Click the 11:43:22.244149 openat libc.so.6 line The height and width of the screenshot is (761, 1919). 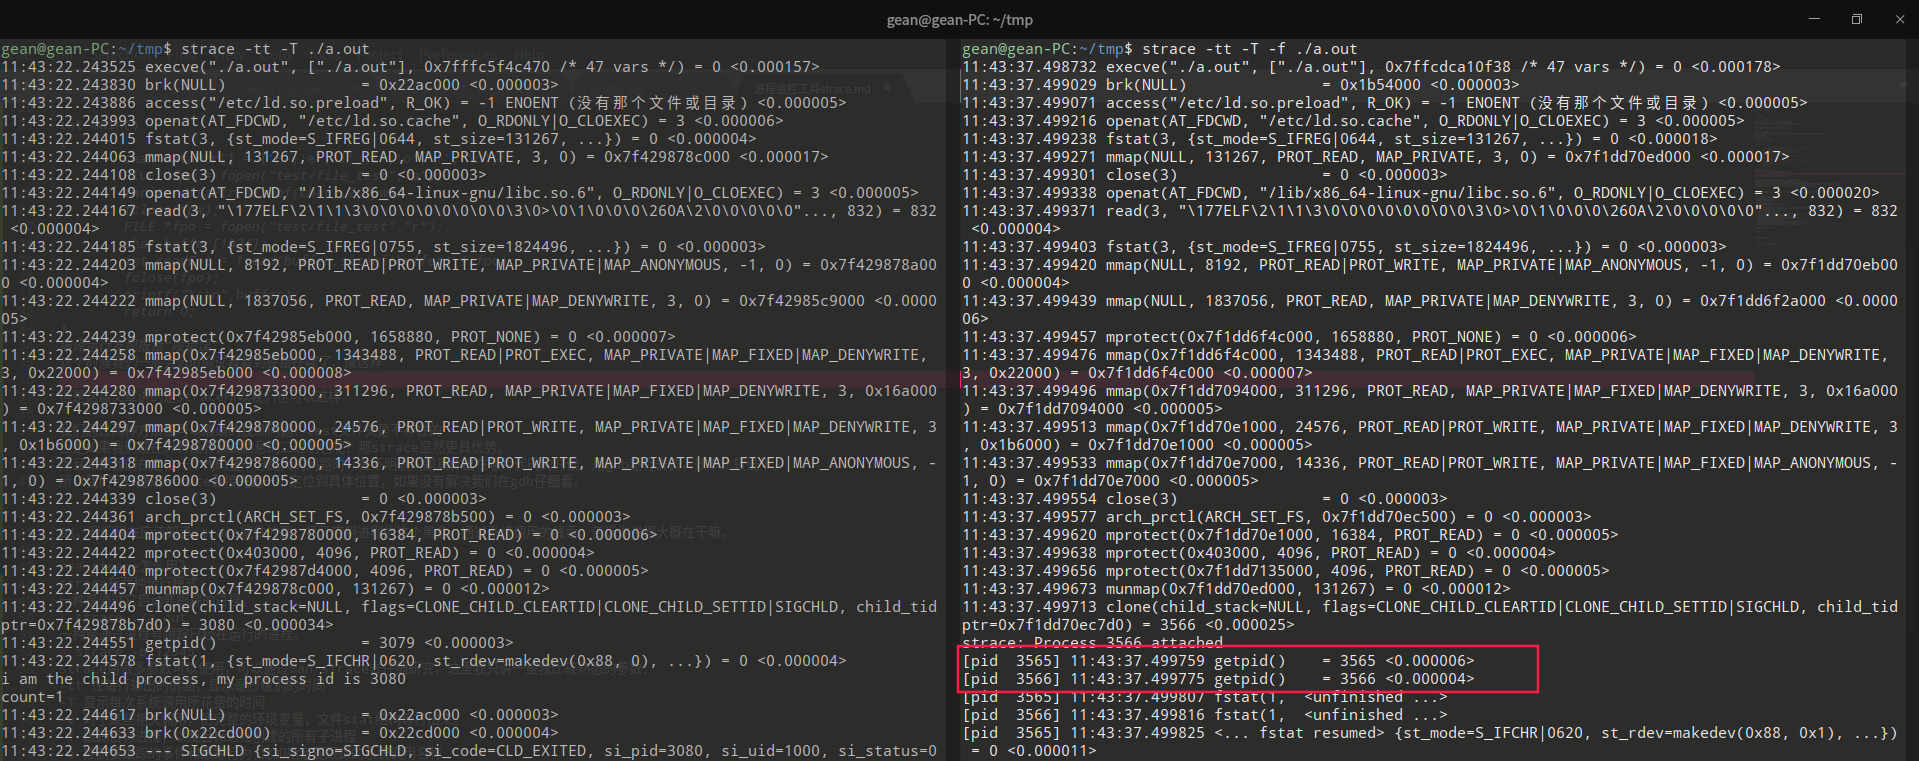(x=460, y=193)
